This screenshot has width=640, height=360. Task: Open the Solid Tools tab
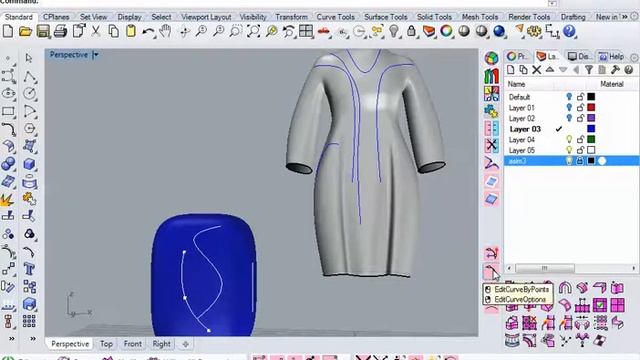coord(434,17)
